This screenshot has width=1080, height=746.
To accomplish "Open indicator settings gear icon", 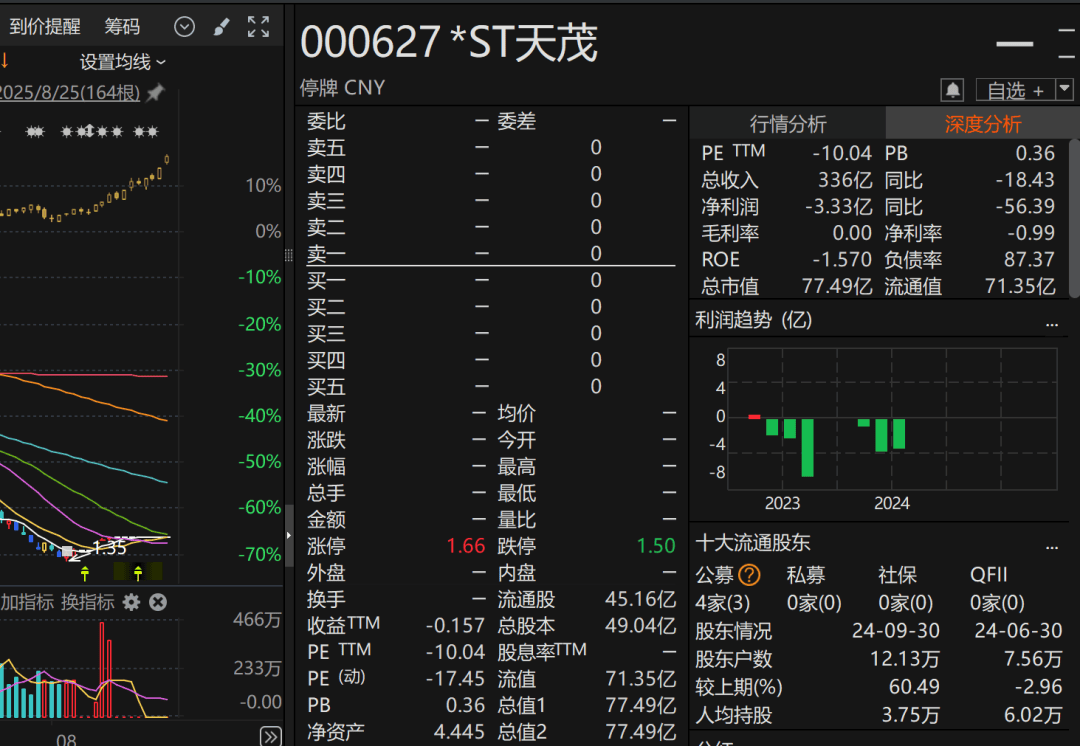I will pos(131,602).
